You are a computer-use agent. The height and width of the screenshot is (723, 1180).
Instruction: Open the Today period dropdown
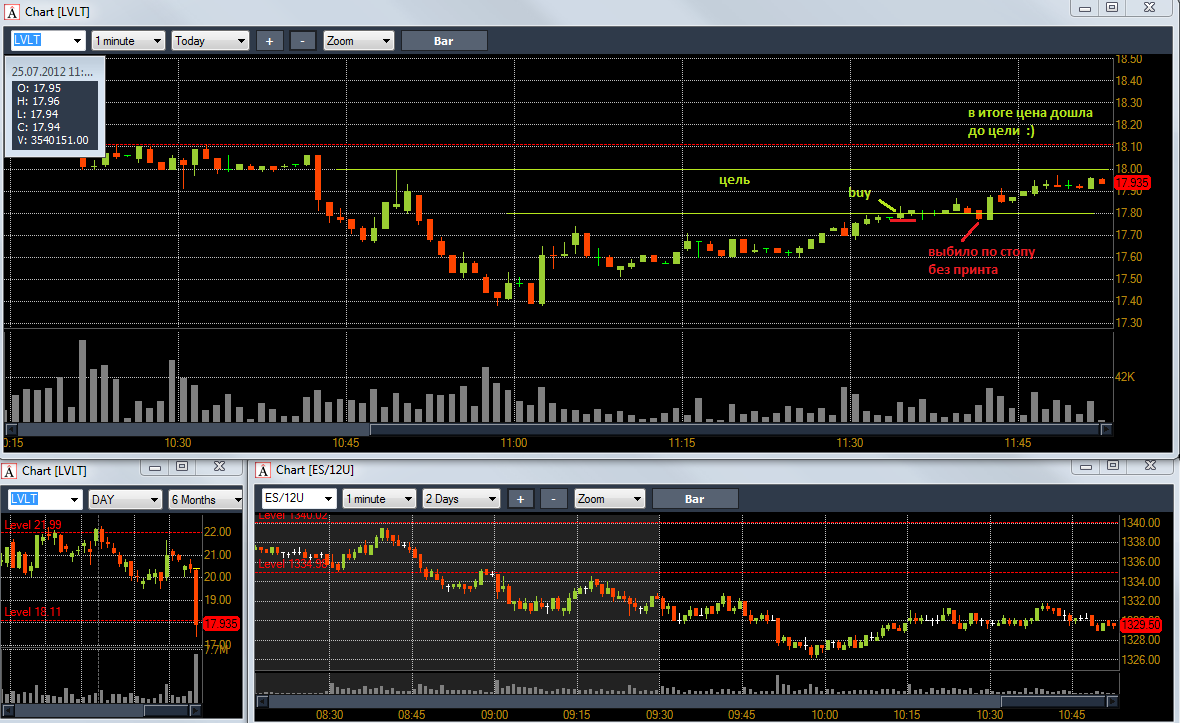(x=211, y=41)
